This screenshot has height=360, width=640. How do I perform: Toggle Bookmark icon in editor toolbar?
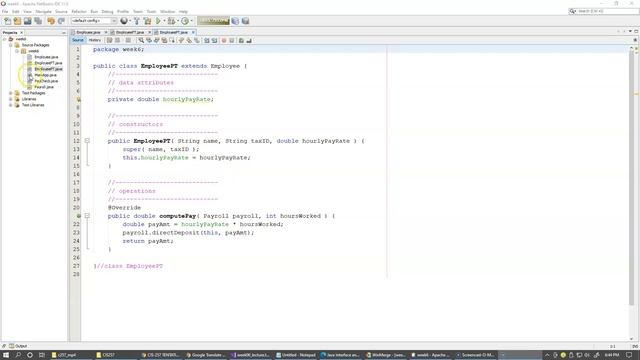click(197, 40)
